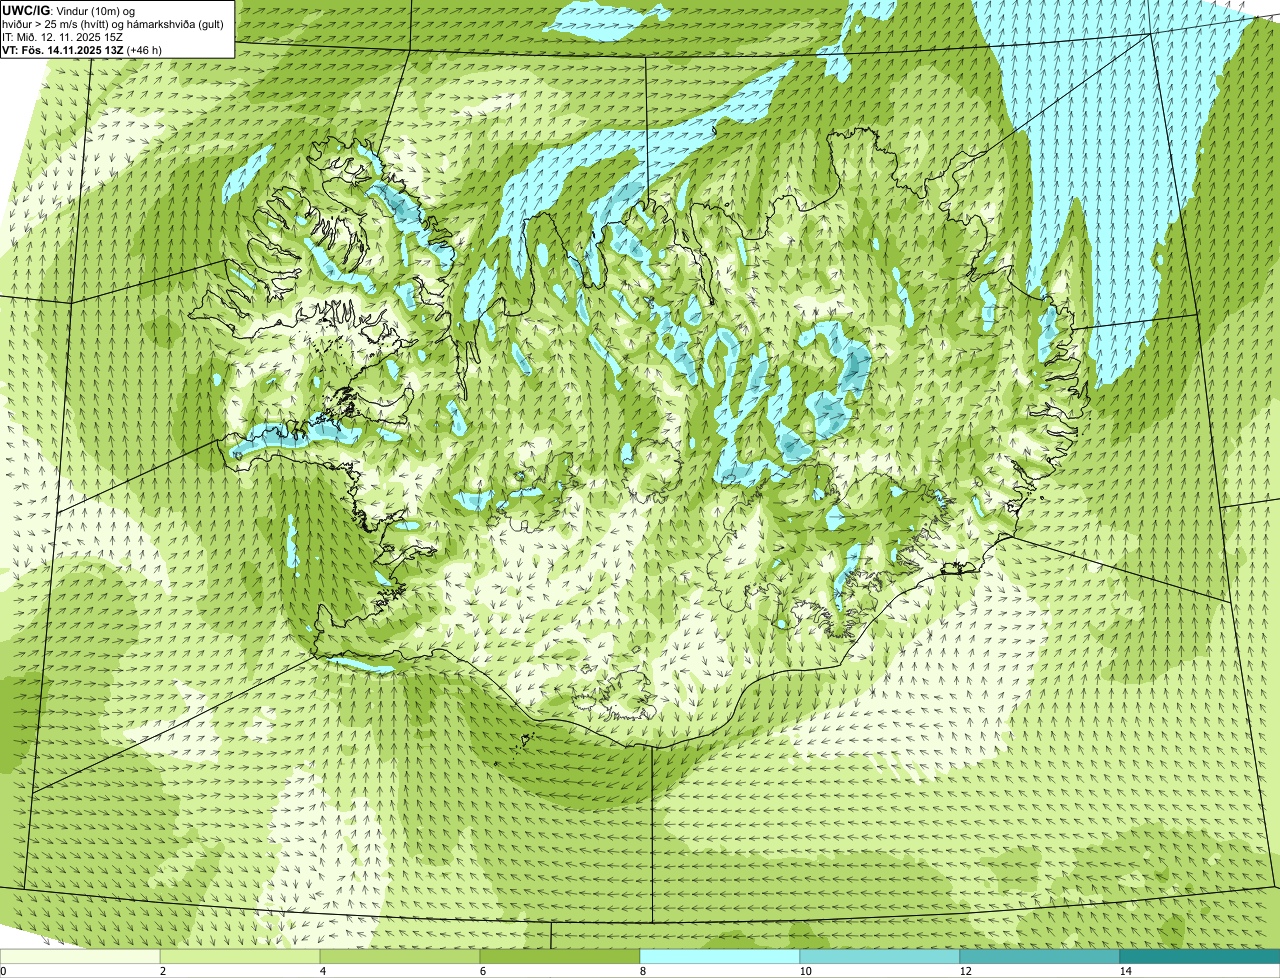Click the scale label '0' under the color bar
This screenshot has height=978, width=1280.
click(3, 971)
